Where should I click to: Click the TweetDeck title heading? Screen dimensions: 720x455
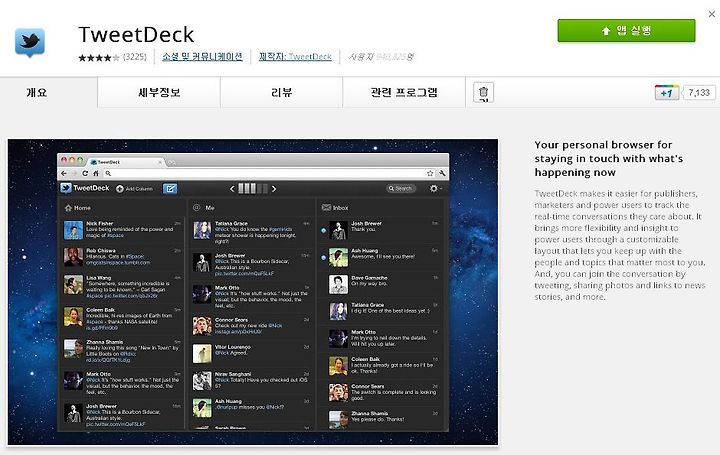(136, 34)
